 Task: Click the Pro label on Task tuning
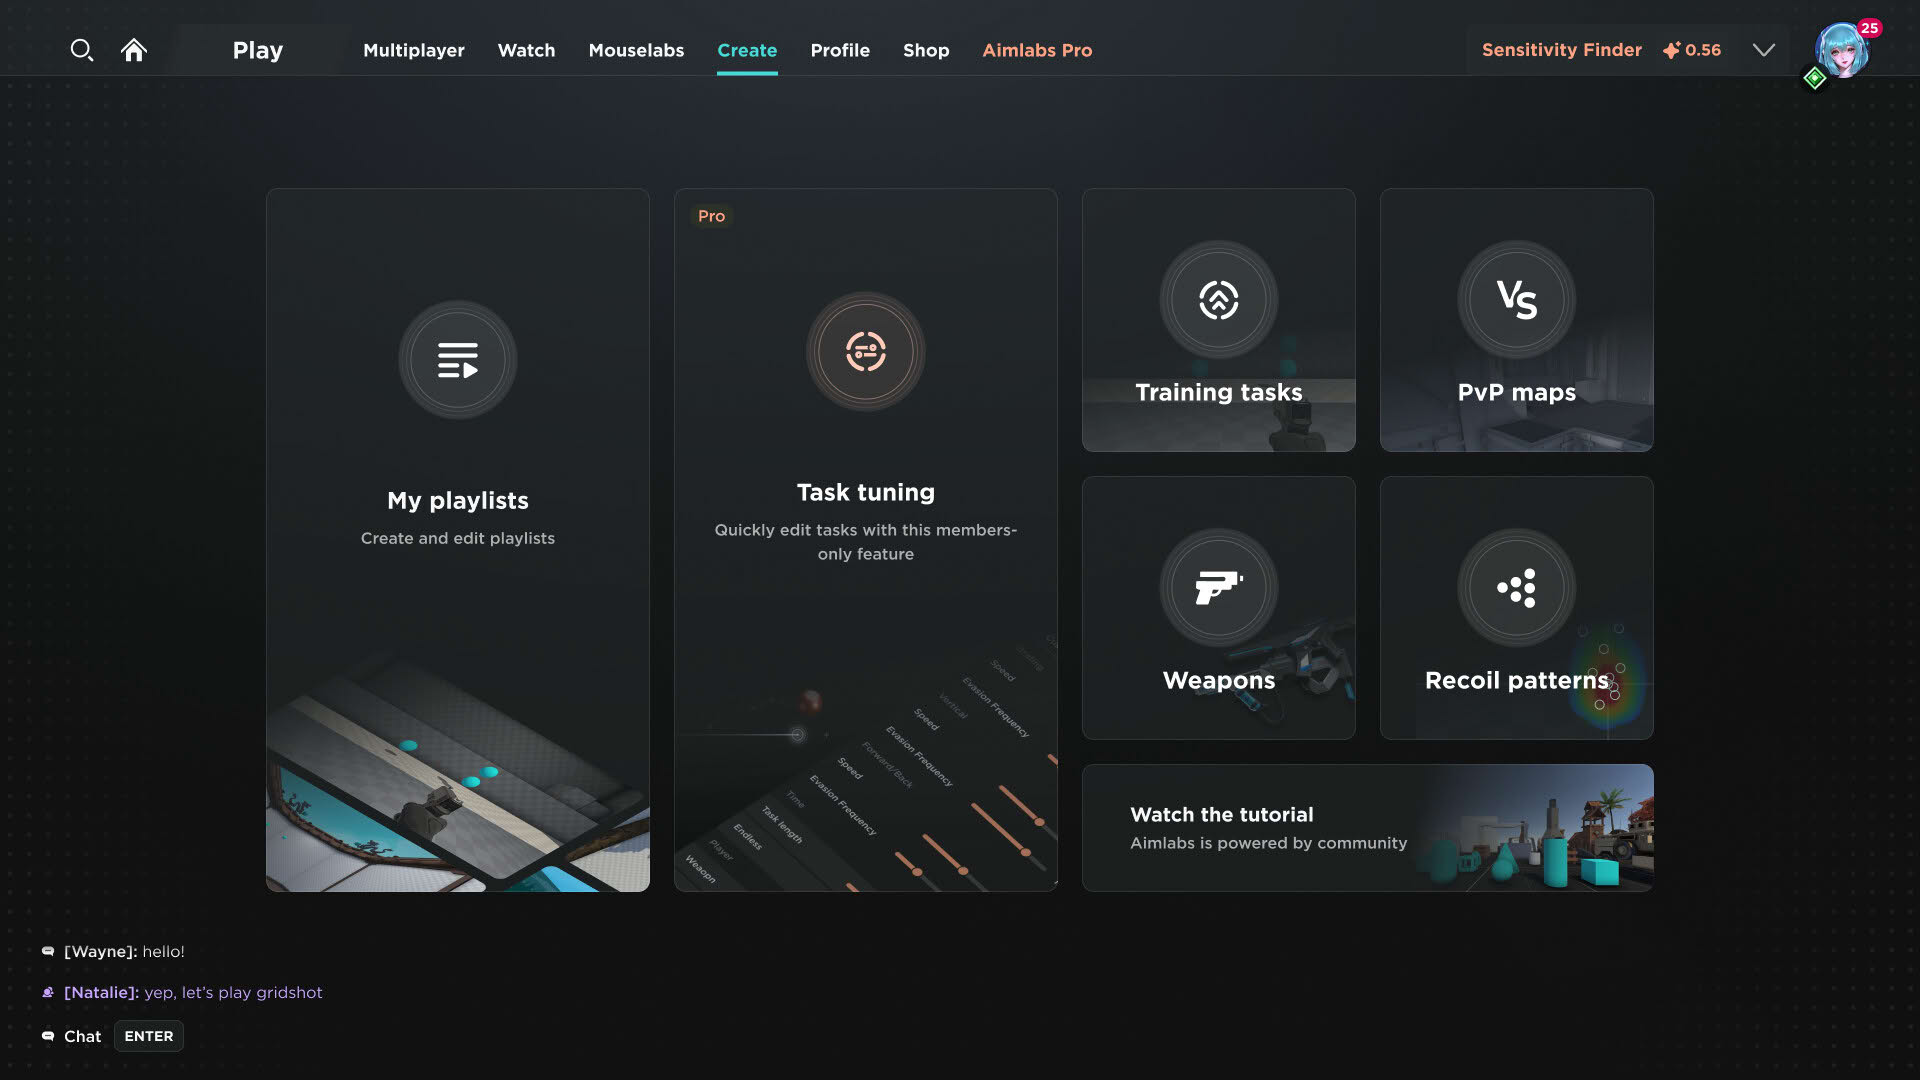(x=711, y=216)
